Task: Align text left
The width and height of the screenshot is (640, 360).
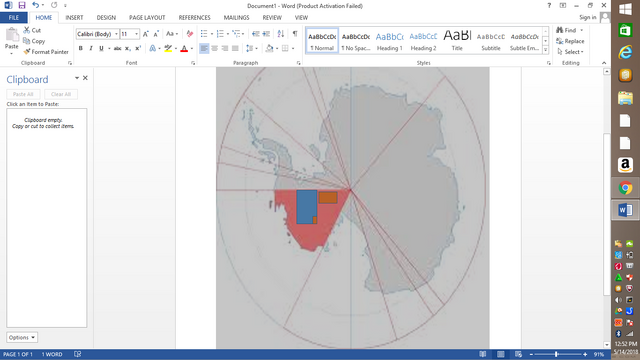Action: tap(204, 48)
